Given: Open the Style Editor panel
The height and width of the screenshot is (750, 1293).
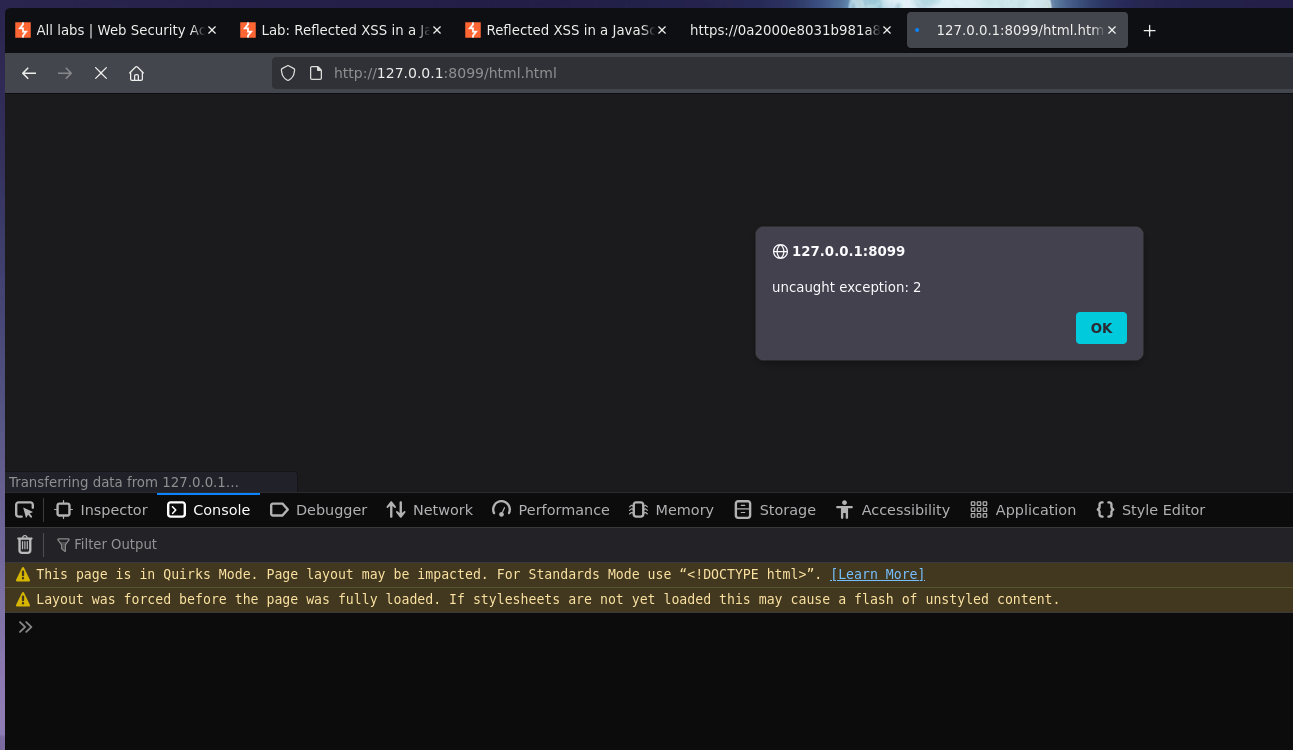Looking at the screenshot, I should click(x=1151, y=510).
